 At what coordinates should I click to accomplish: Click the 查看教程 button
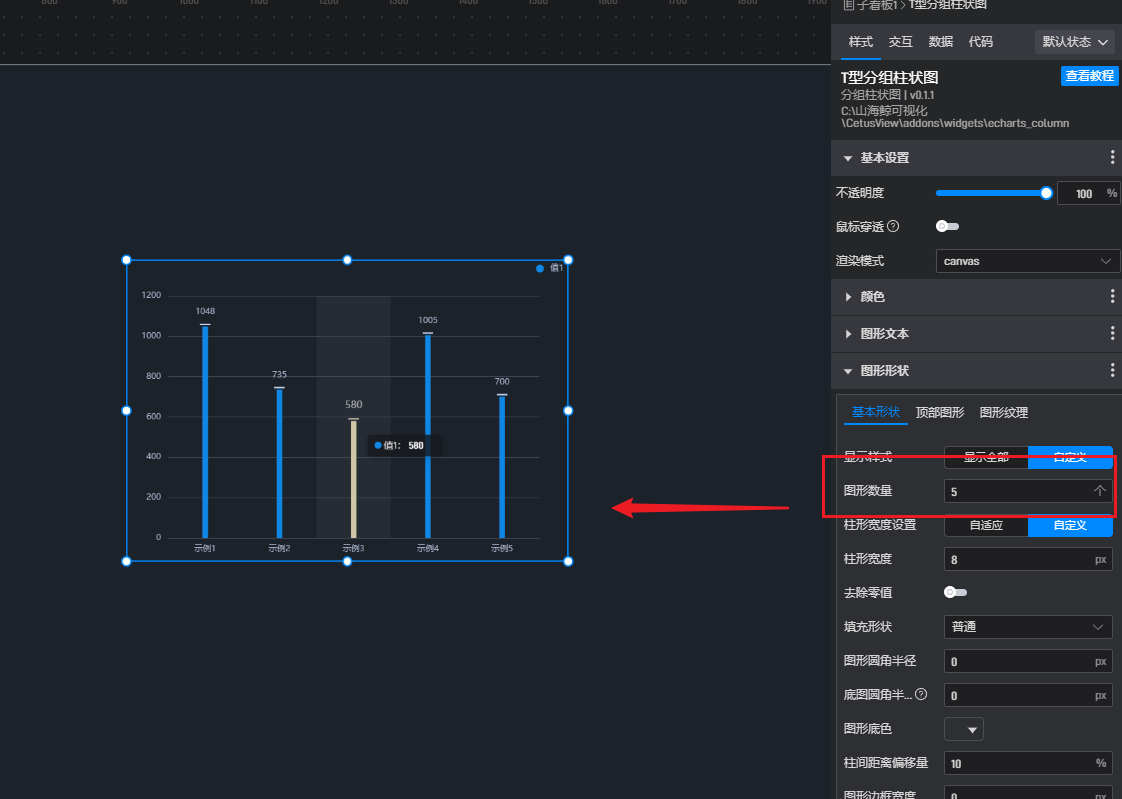[1089, 76]
